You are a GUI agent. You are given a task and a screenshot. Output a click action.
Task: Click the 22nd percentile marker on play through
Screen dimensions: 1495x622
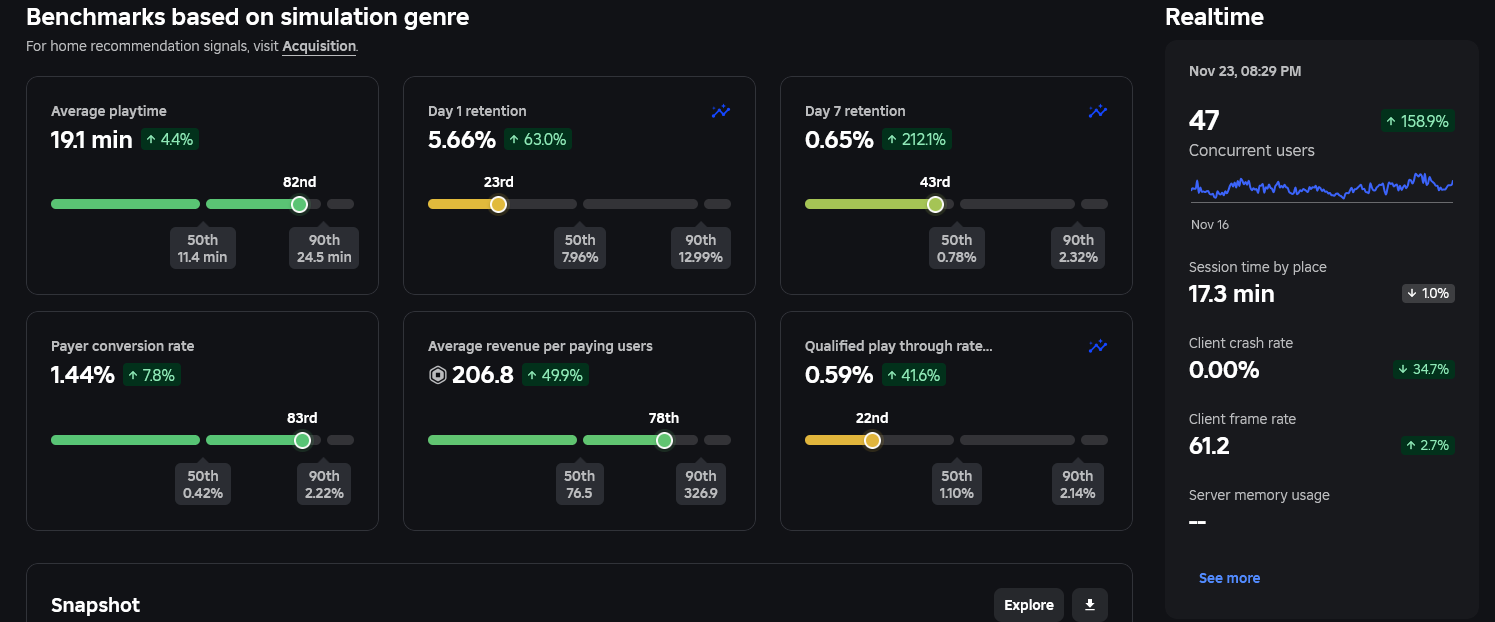[x=872, y=440]
